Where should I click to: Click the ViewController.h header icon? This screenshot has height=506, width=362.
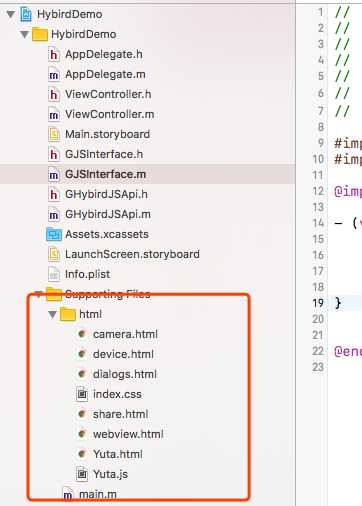click(x=54, y=94)
